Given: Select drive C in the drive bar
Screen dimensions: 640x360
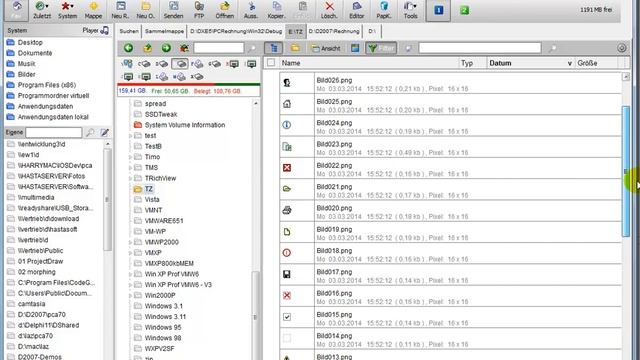Looking at the screenshot, I should (x=144, y=64).
